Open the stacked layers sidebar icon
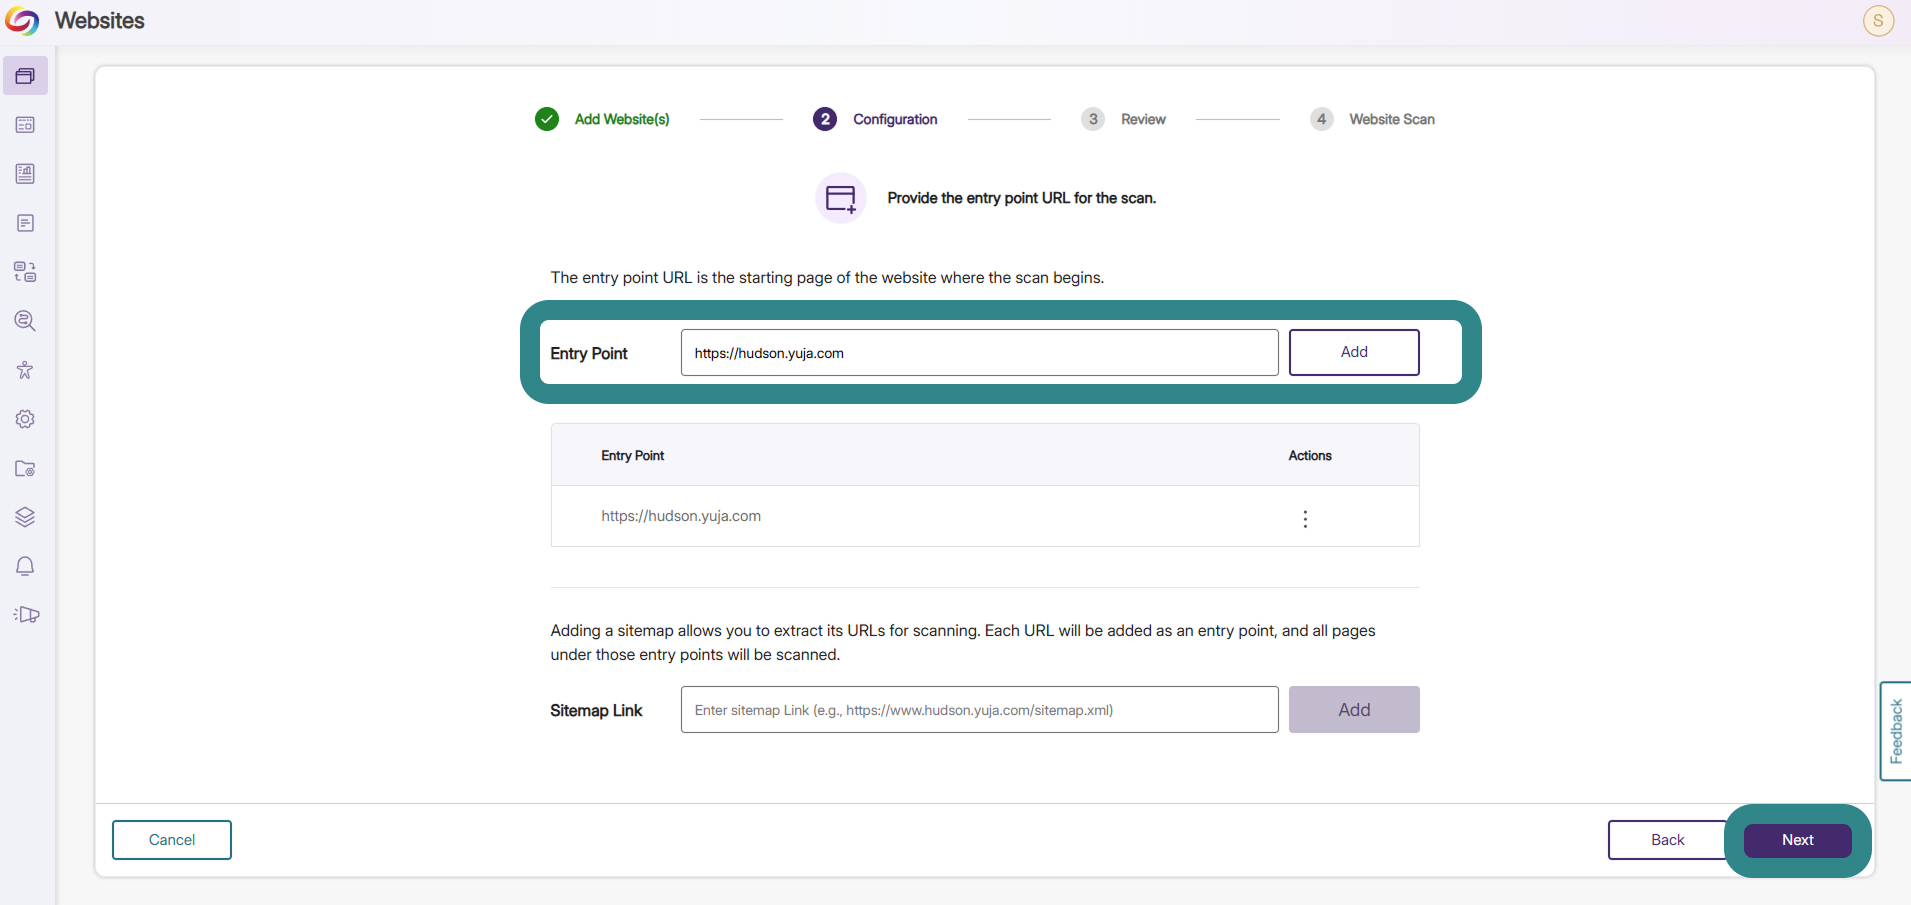Viewport: 1911px width, 905px height. coord(25,517)
